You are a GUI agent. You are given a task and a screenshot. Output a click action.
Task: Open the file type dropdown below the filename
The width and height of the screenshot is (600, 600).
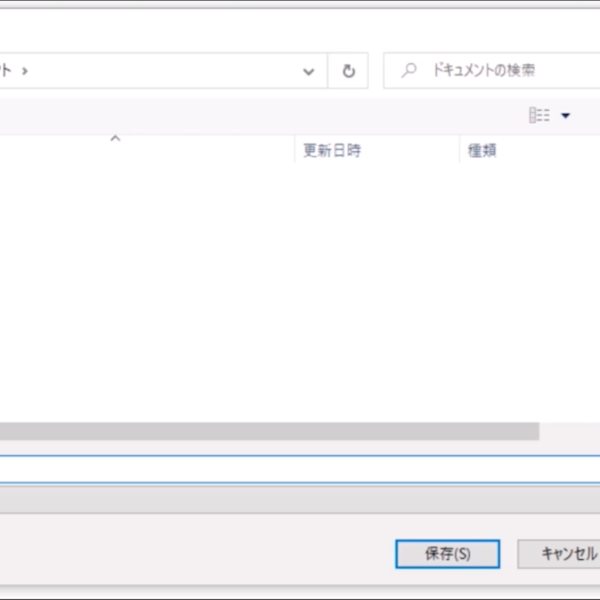[300, 499]
